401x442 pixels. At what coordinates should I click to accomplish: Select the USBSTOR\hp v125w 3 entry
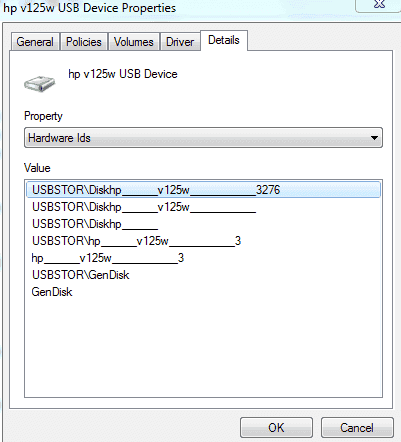(203, 241)
